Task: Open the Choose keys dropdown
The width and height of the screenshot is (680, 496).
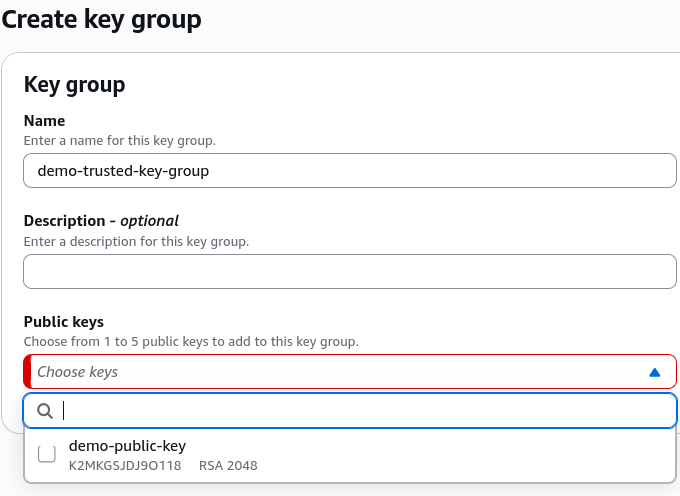Action: (x=350, y=372)
